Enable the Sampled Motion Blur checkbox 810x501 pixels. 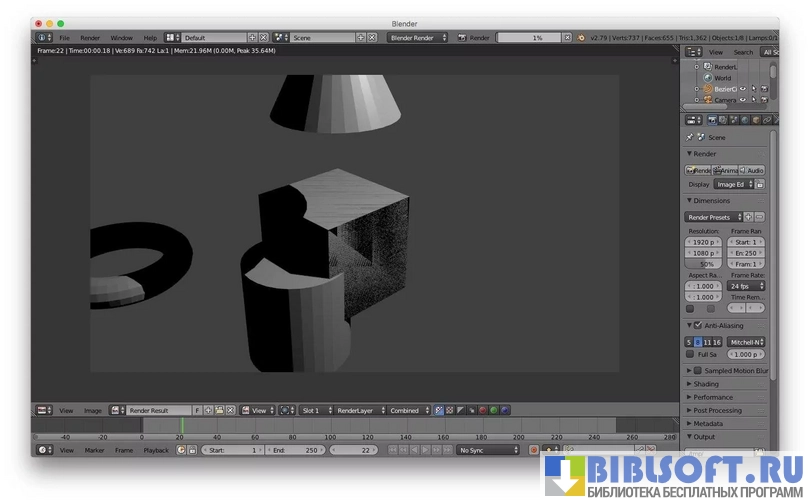(x=697, y=370)
